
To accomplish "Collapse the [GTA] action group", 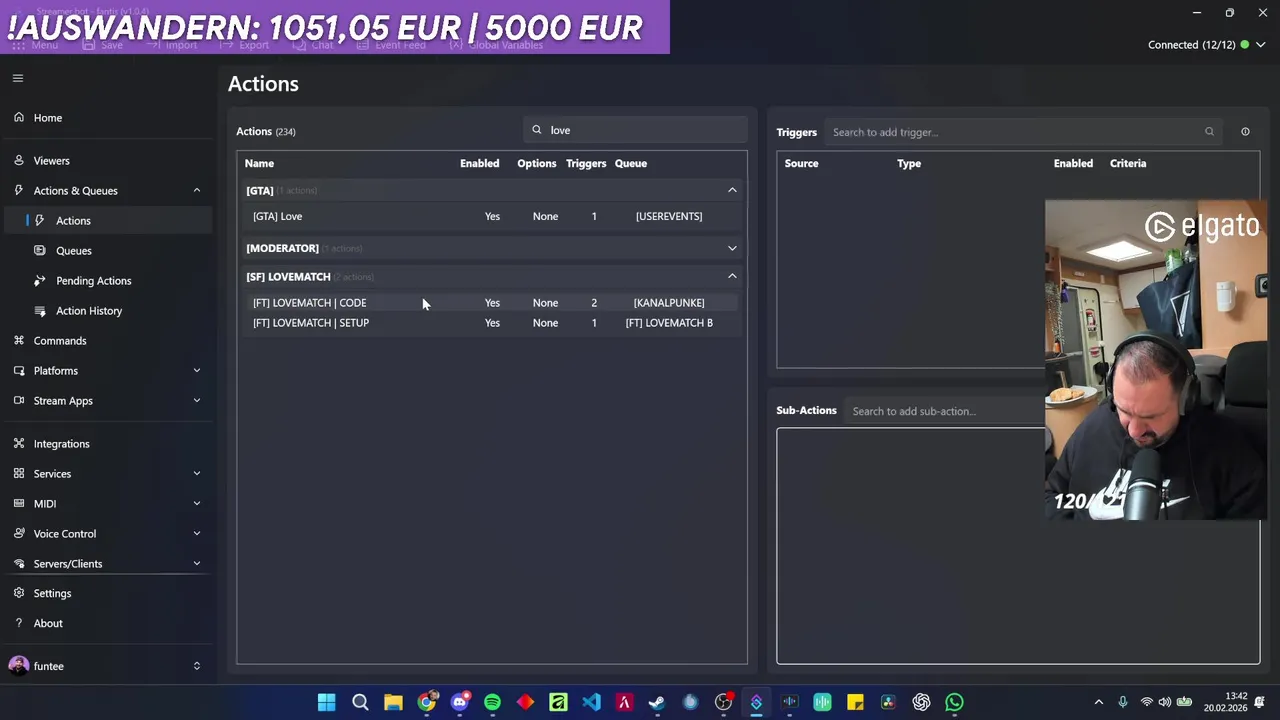I will coord(732,190).
